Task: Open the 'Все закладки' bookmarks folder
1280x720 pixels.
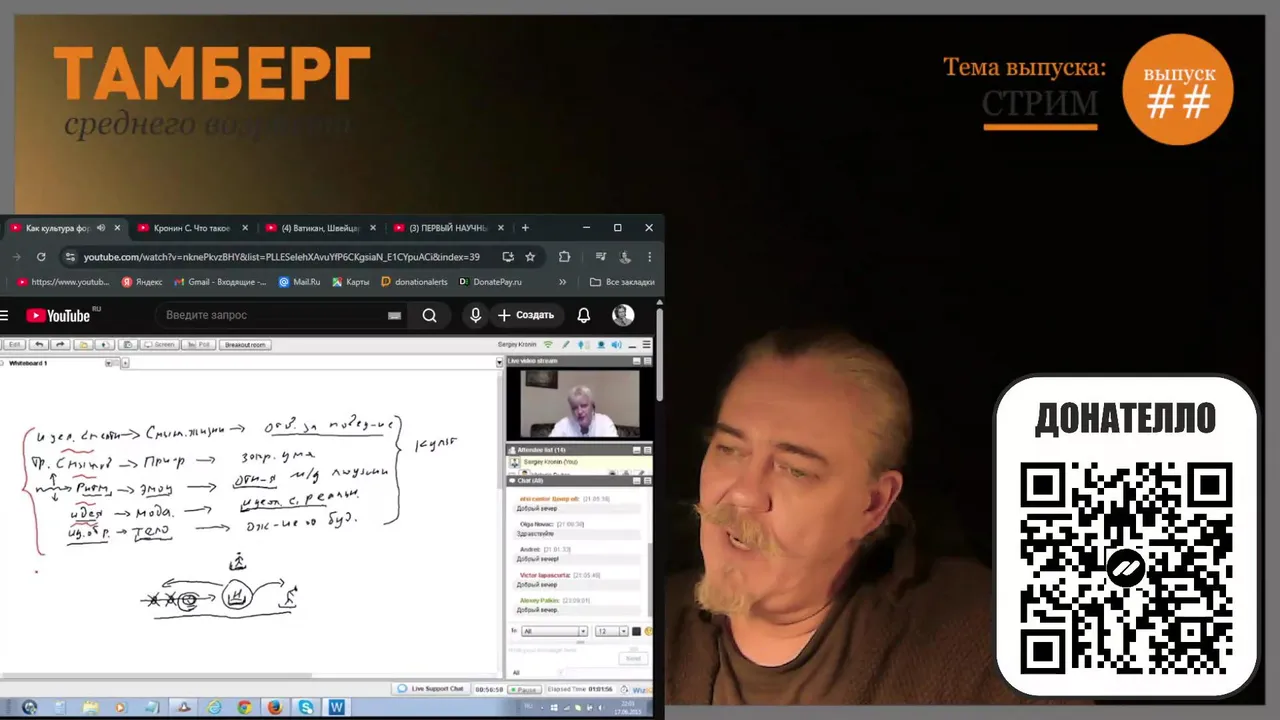Action: pyautogui.click(x=622, y=282)
